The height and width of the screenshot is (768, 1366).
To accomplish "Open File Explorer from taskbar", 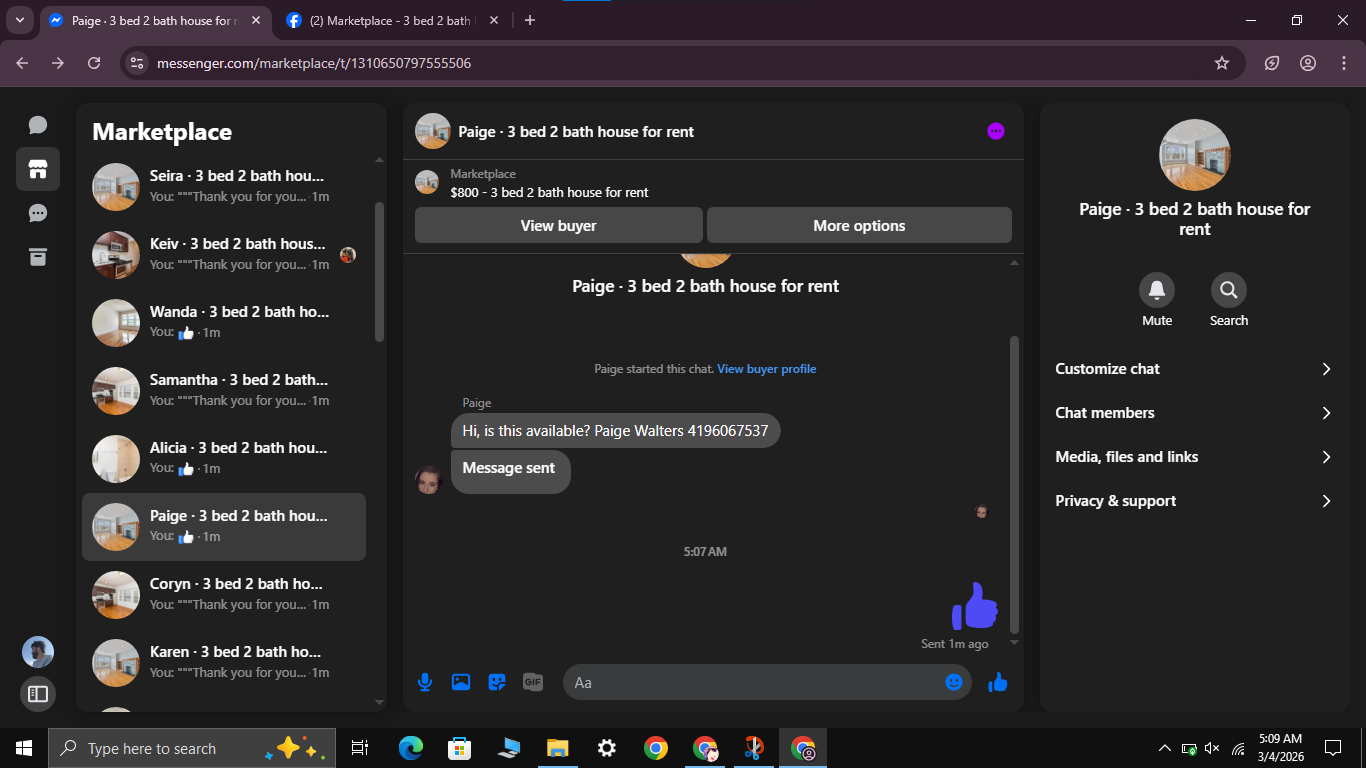I will [x=557, y=748].
